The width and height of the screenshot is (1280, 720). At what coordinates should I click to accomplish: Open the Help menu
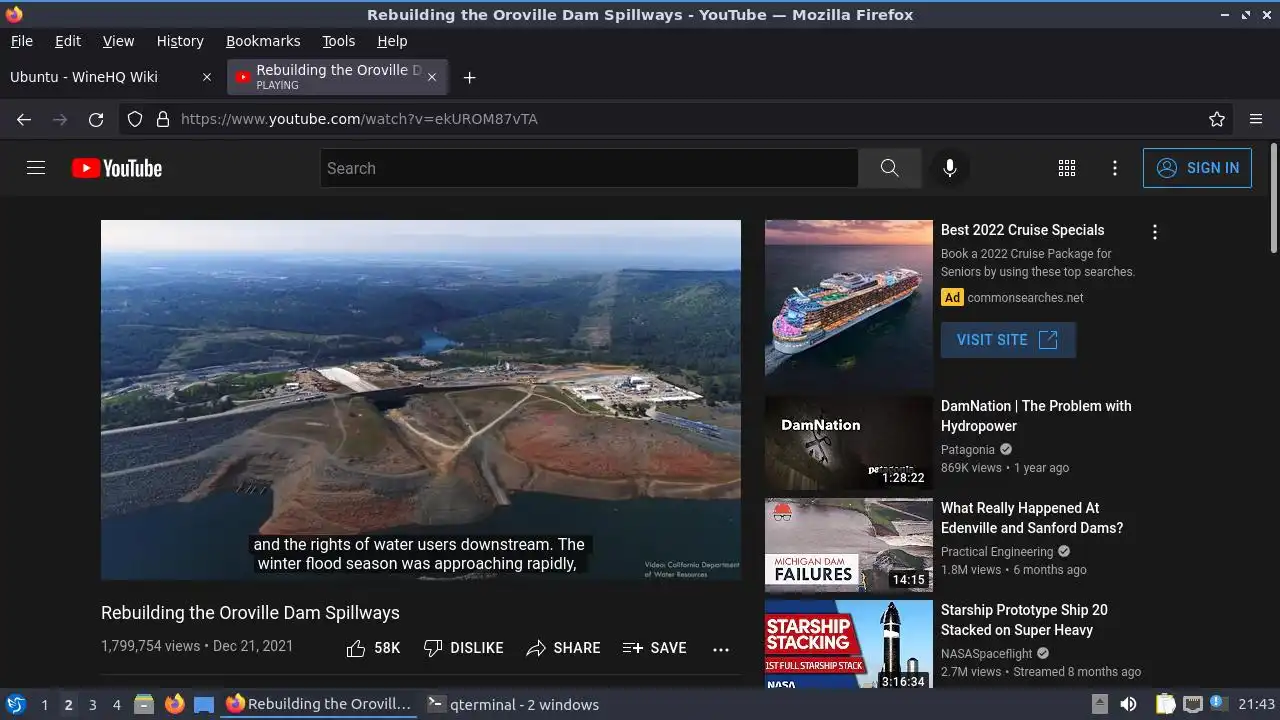tap(392, 41)
